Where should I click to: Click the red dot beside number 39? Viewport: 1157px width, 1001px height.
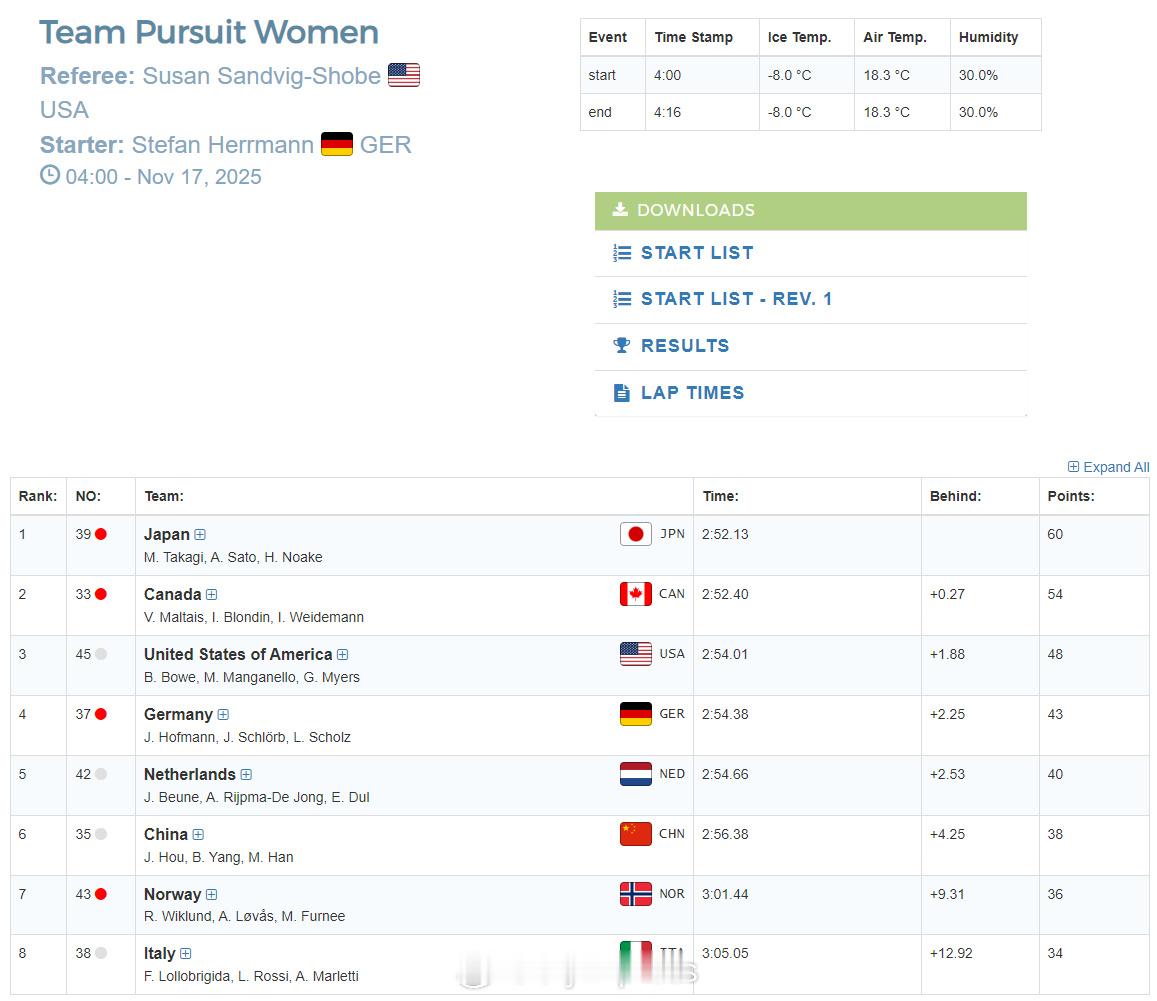click(101, 534)
